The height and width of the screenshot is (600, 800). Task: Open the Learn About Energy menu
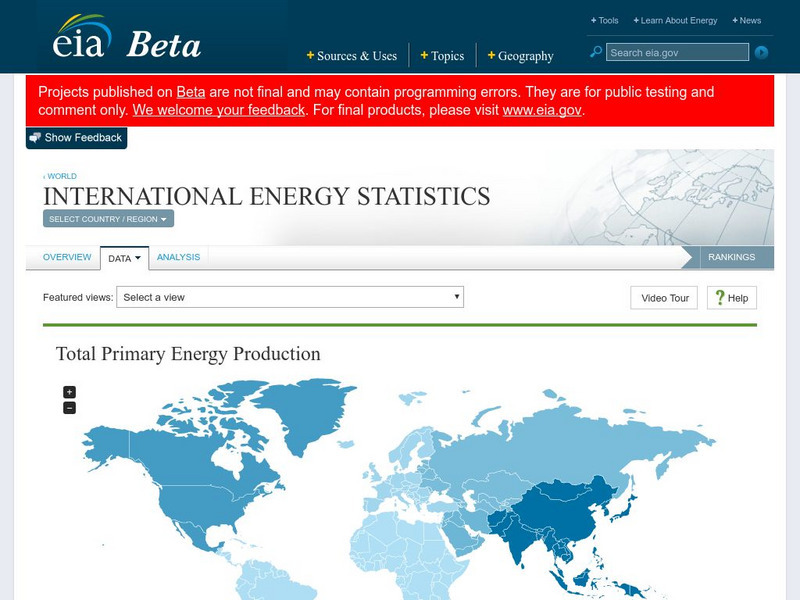(678, 20)
